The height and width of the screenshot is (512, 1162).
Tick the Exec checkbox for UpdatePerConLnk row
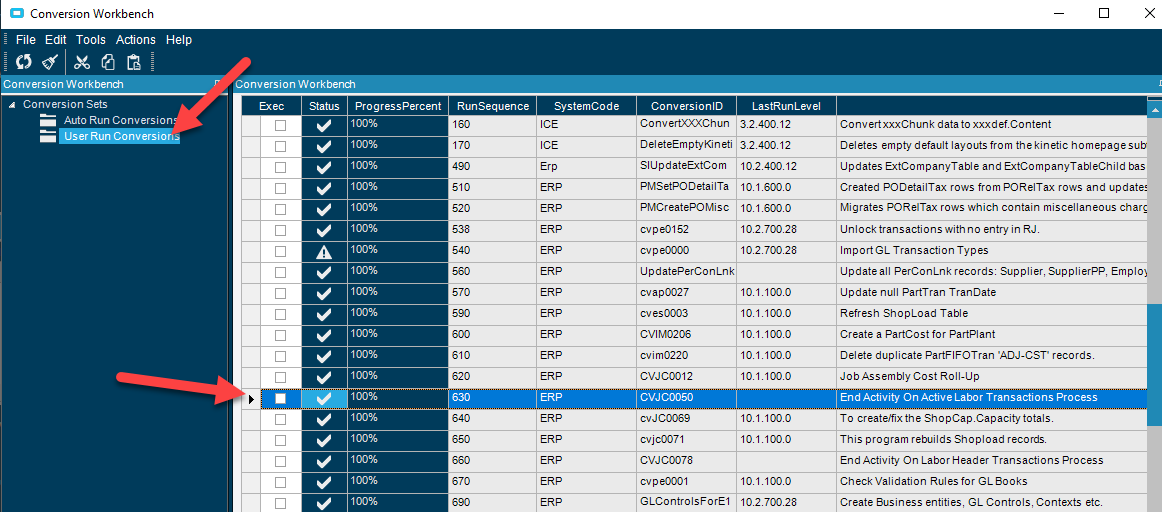(x=280, y=273)
